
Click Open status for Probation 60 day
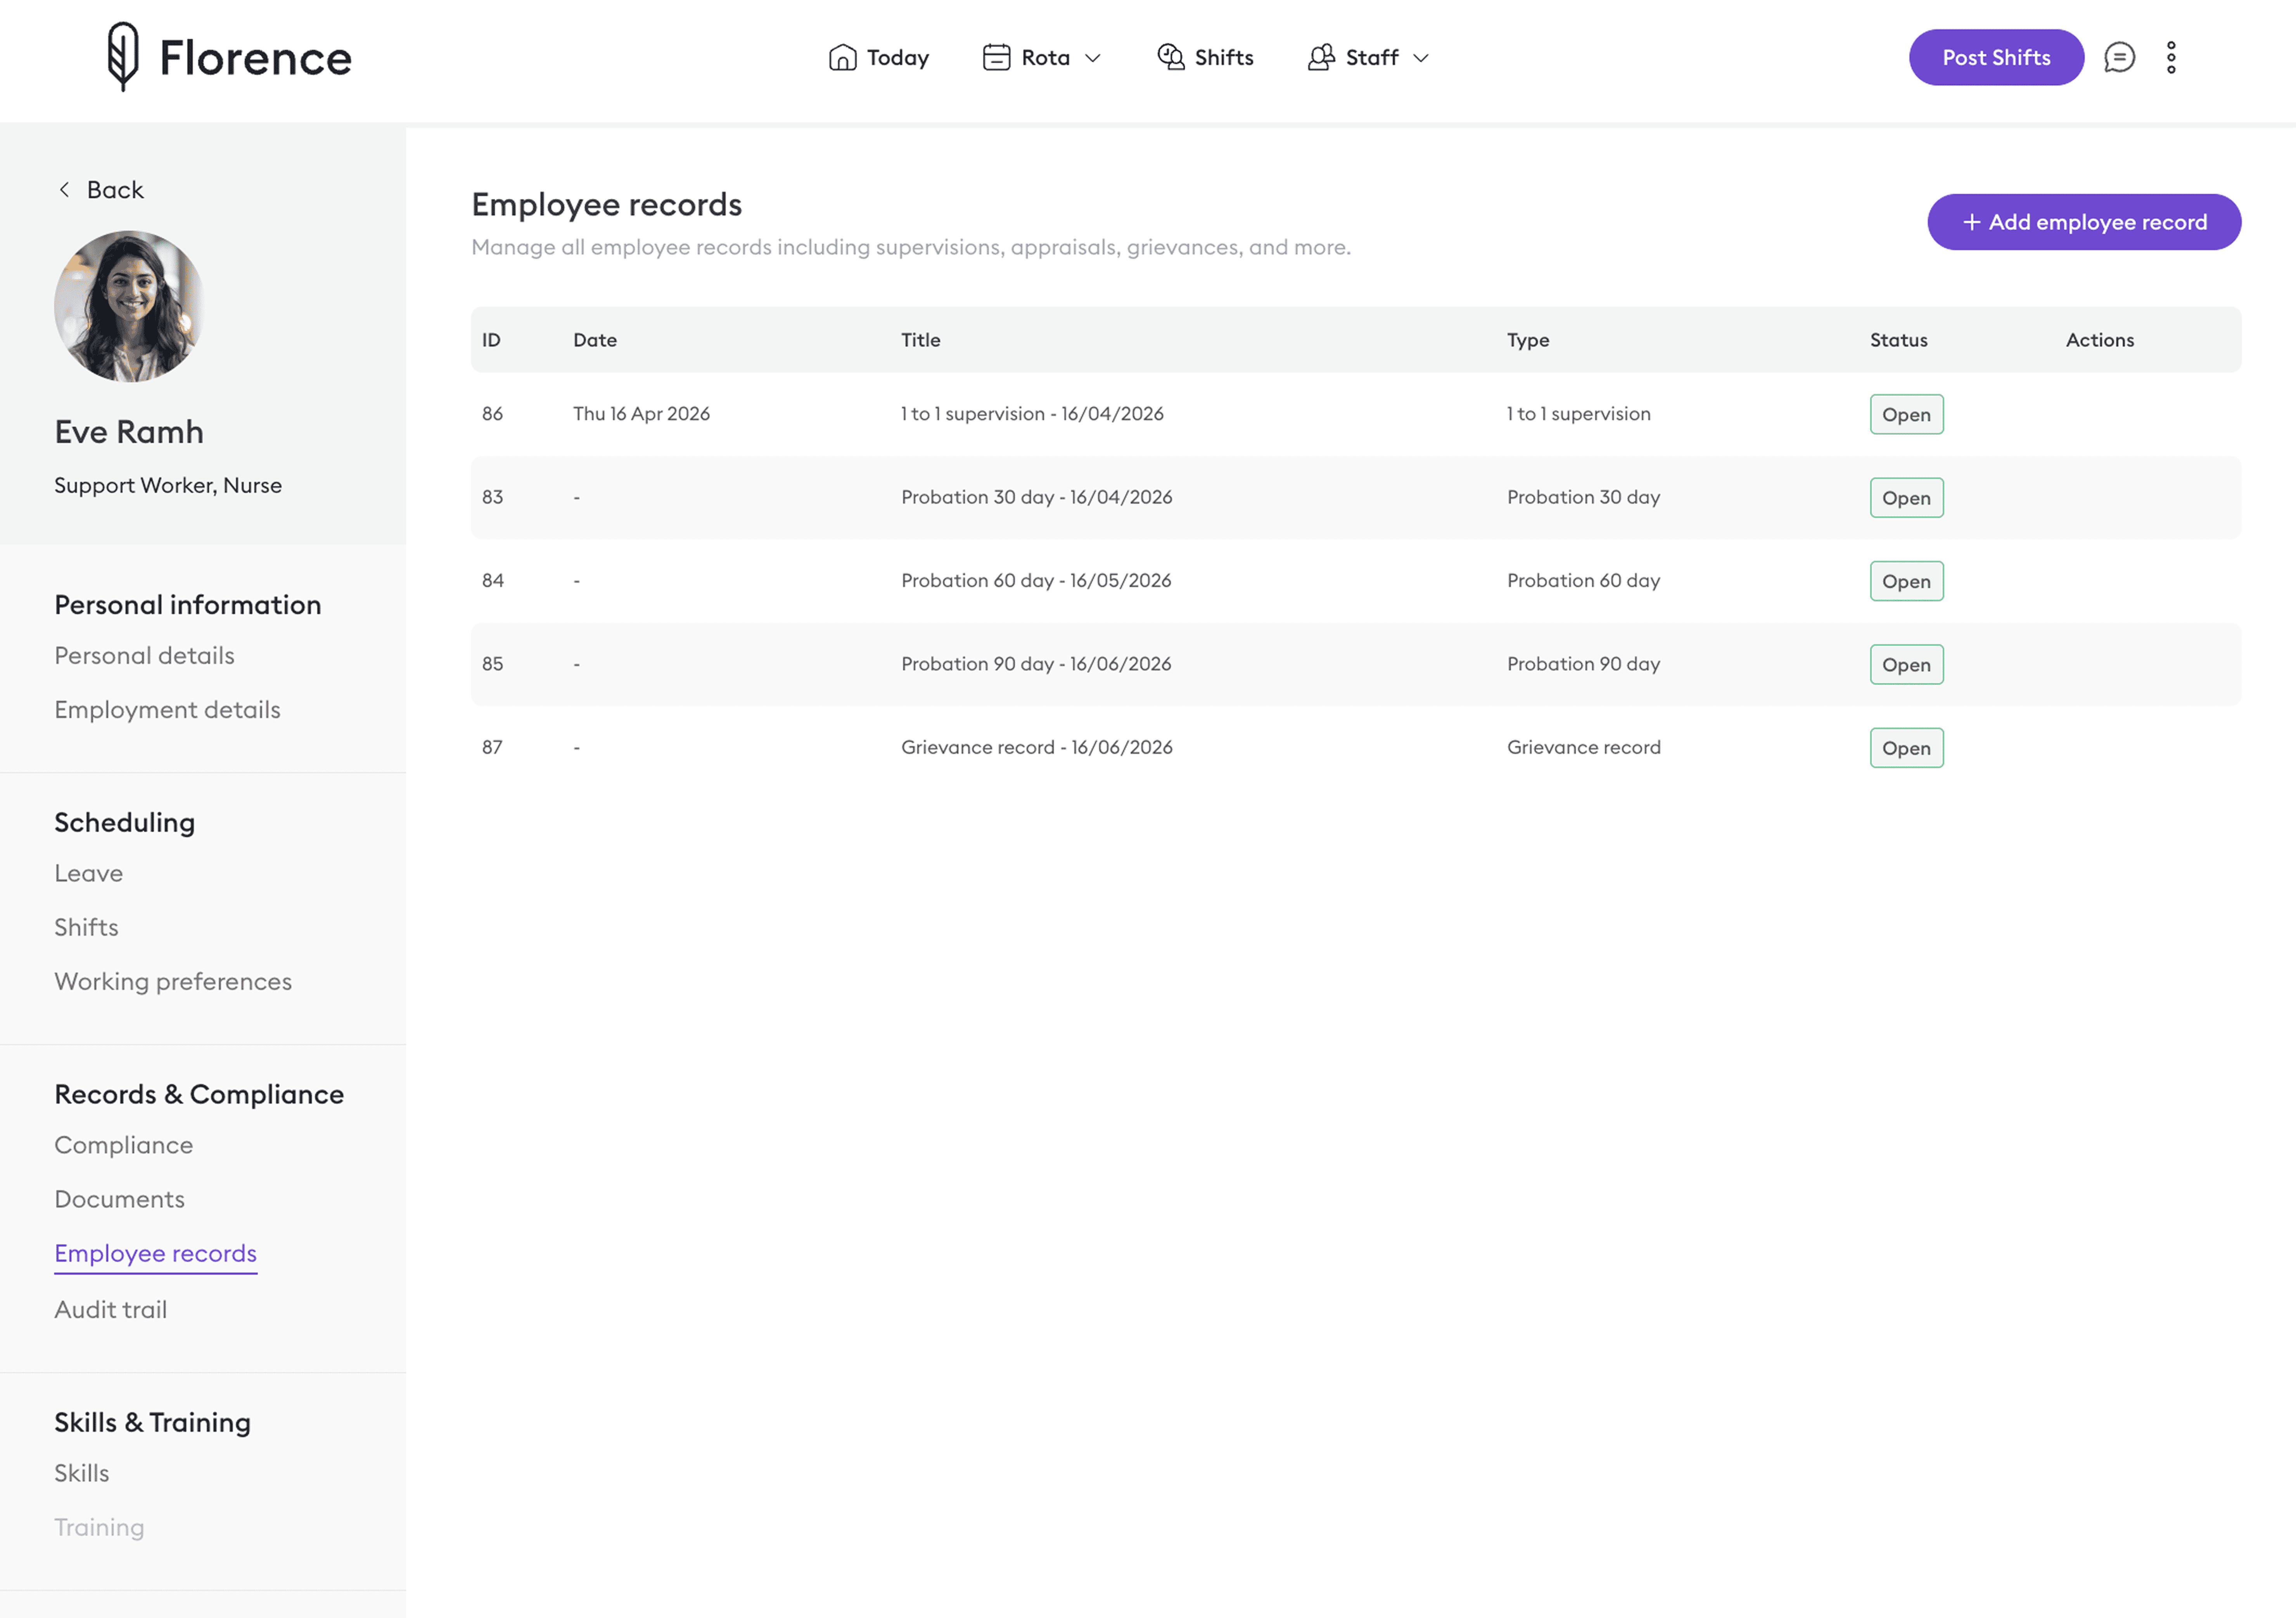(x=1906, y=581)
